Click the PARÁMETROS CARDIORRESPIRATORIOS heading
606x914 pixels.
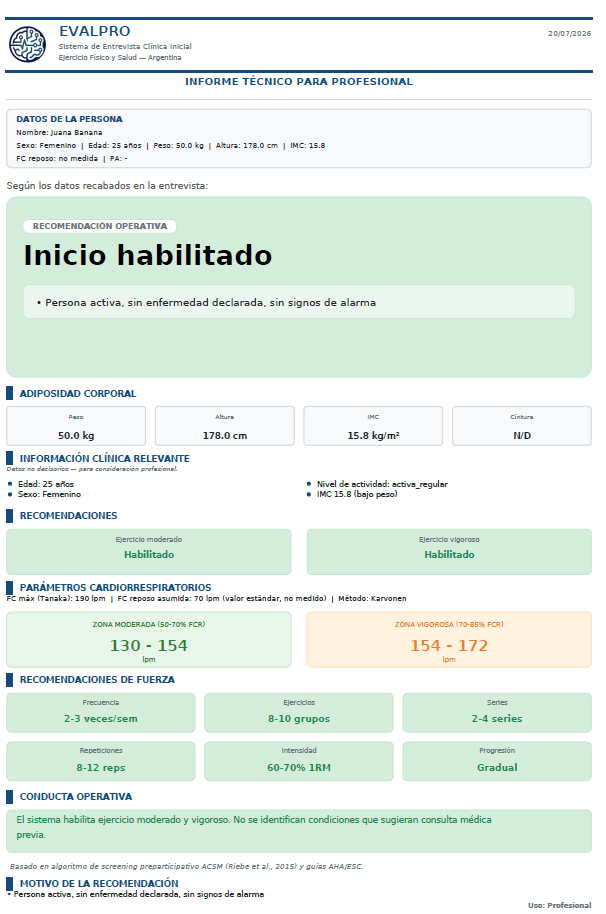point(115,588)
